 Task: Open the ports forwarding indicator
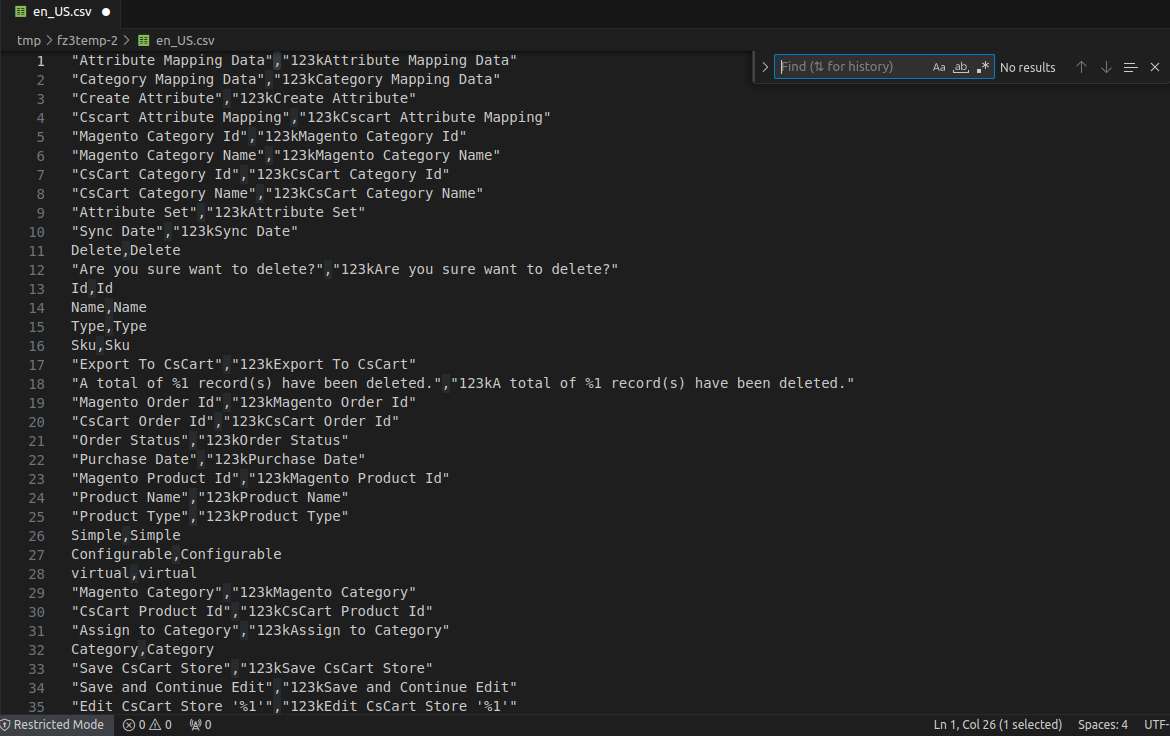[x=199, y=725]
